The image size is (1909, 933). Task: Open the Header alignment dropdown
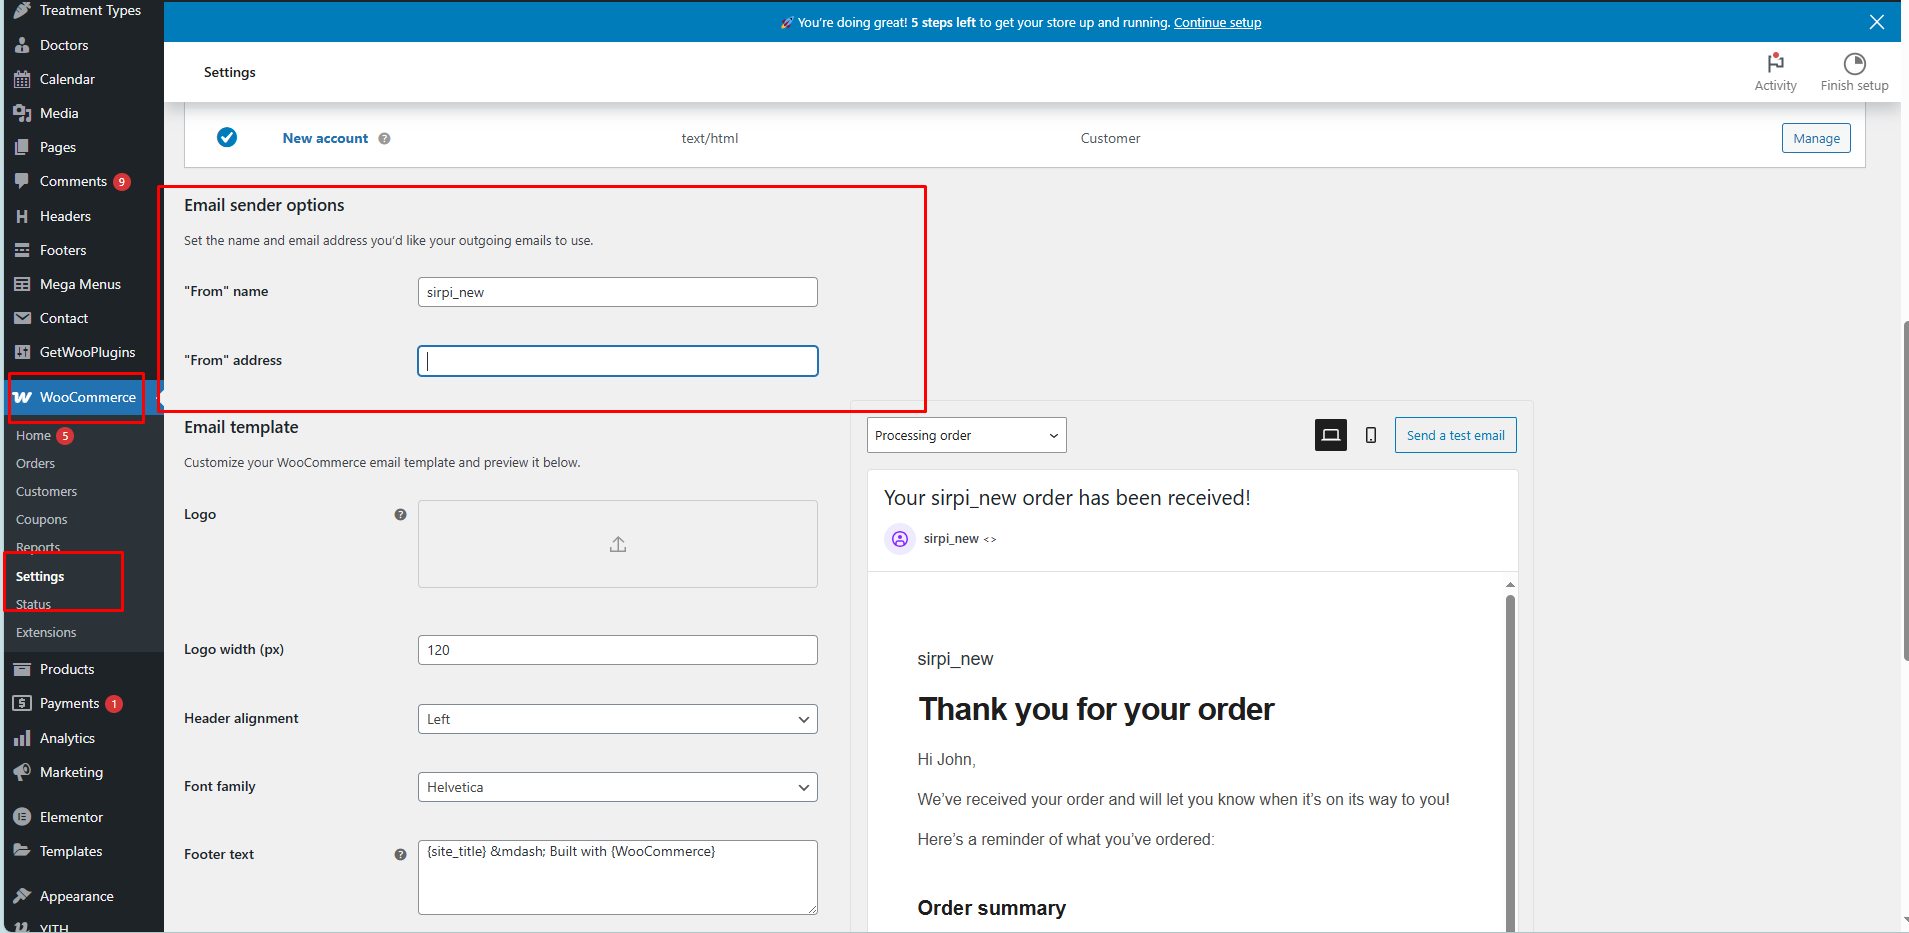pyautogui.click(x=618, y=719)
